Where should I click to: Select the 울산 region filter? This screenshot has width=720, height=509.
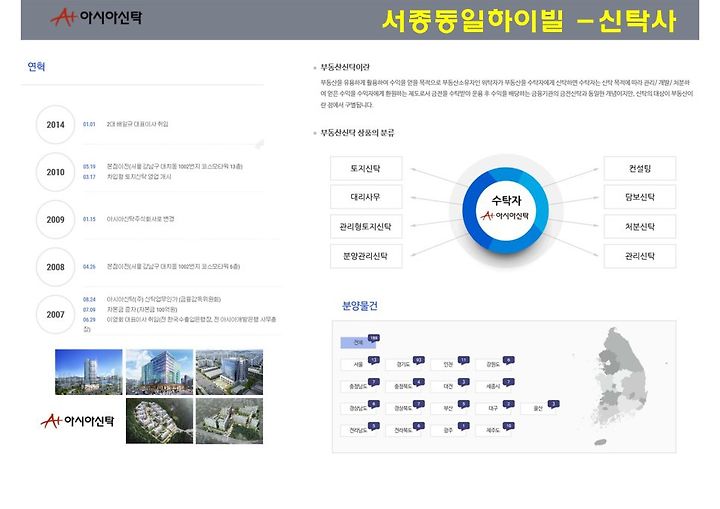click(538, 408)
